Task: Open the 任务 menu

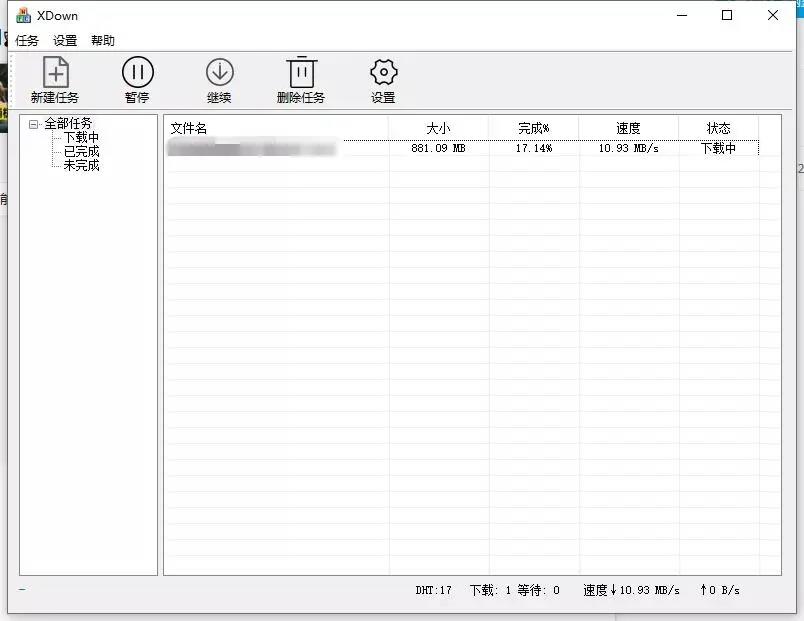Action: (x=27, y=41)
